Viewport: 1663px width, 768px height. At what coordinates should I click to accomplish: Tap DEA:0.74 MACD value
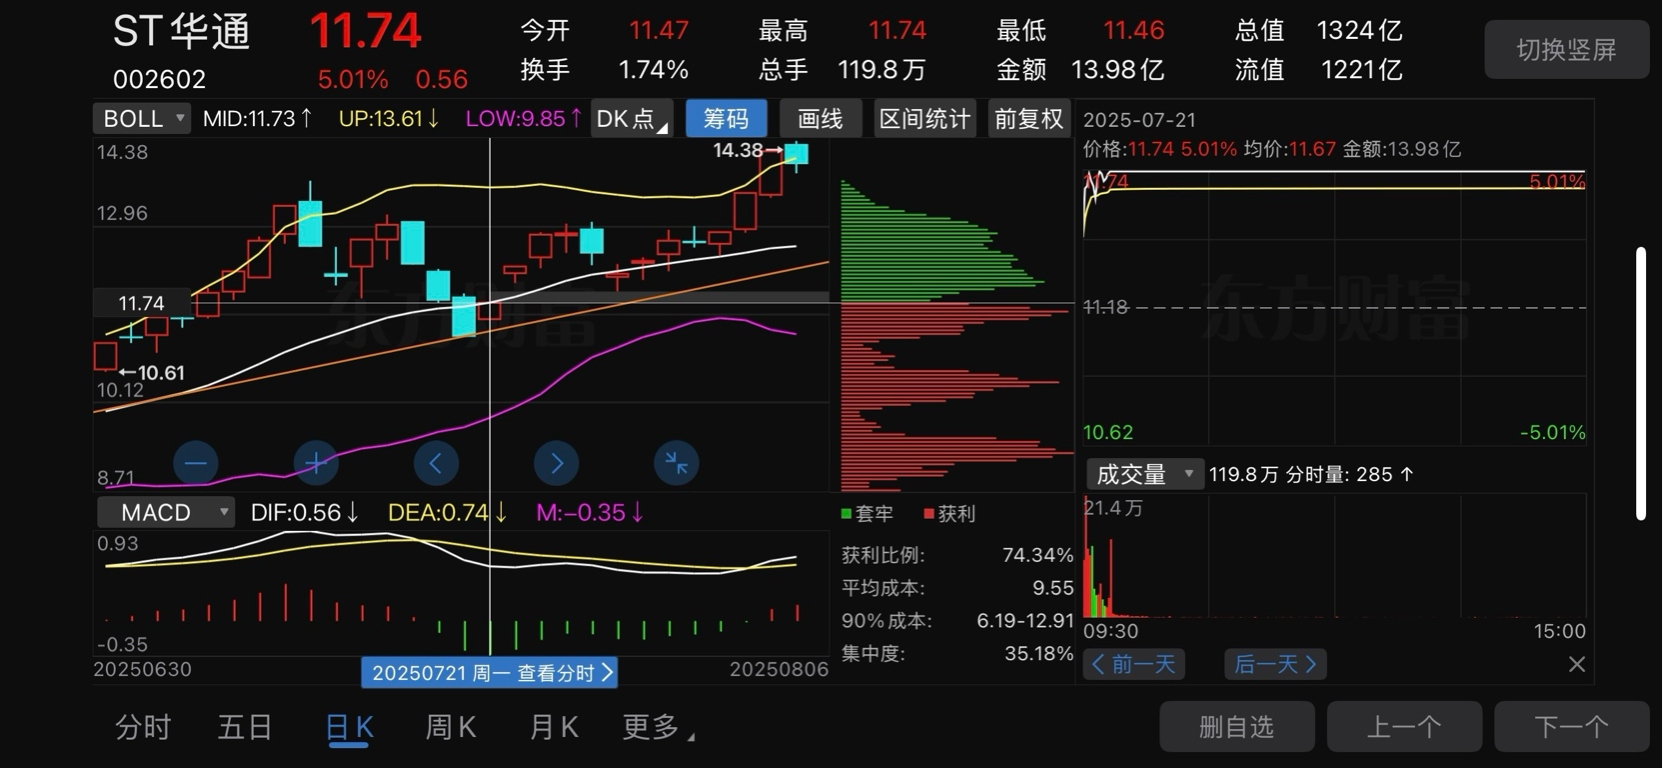pyautogui.click(x=447, y=512)
